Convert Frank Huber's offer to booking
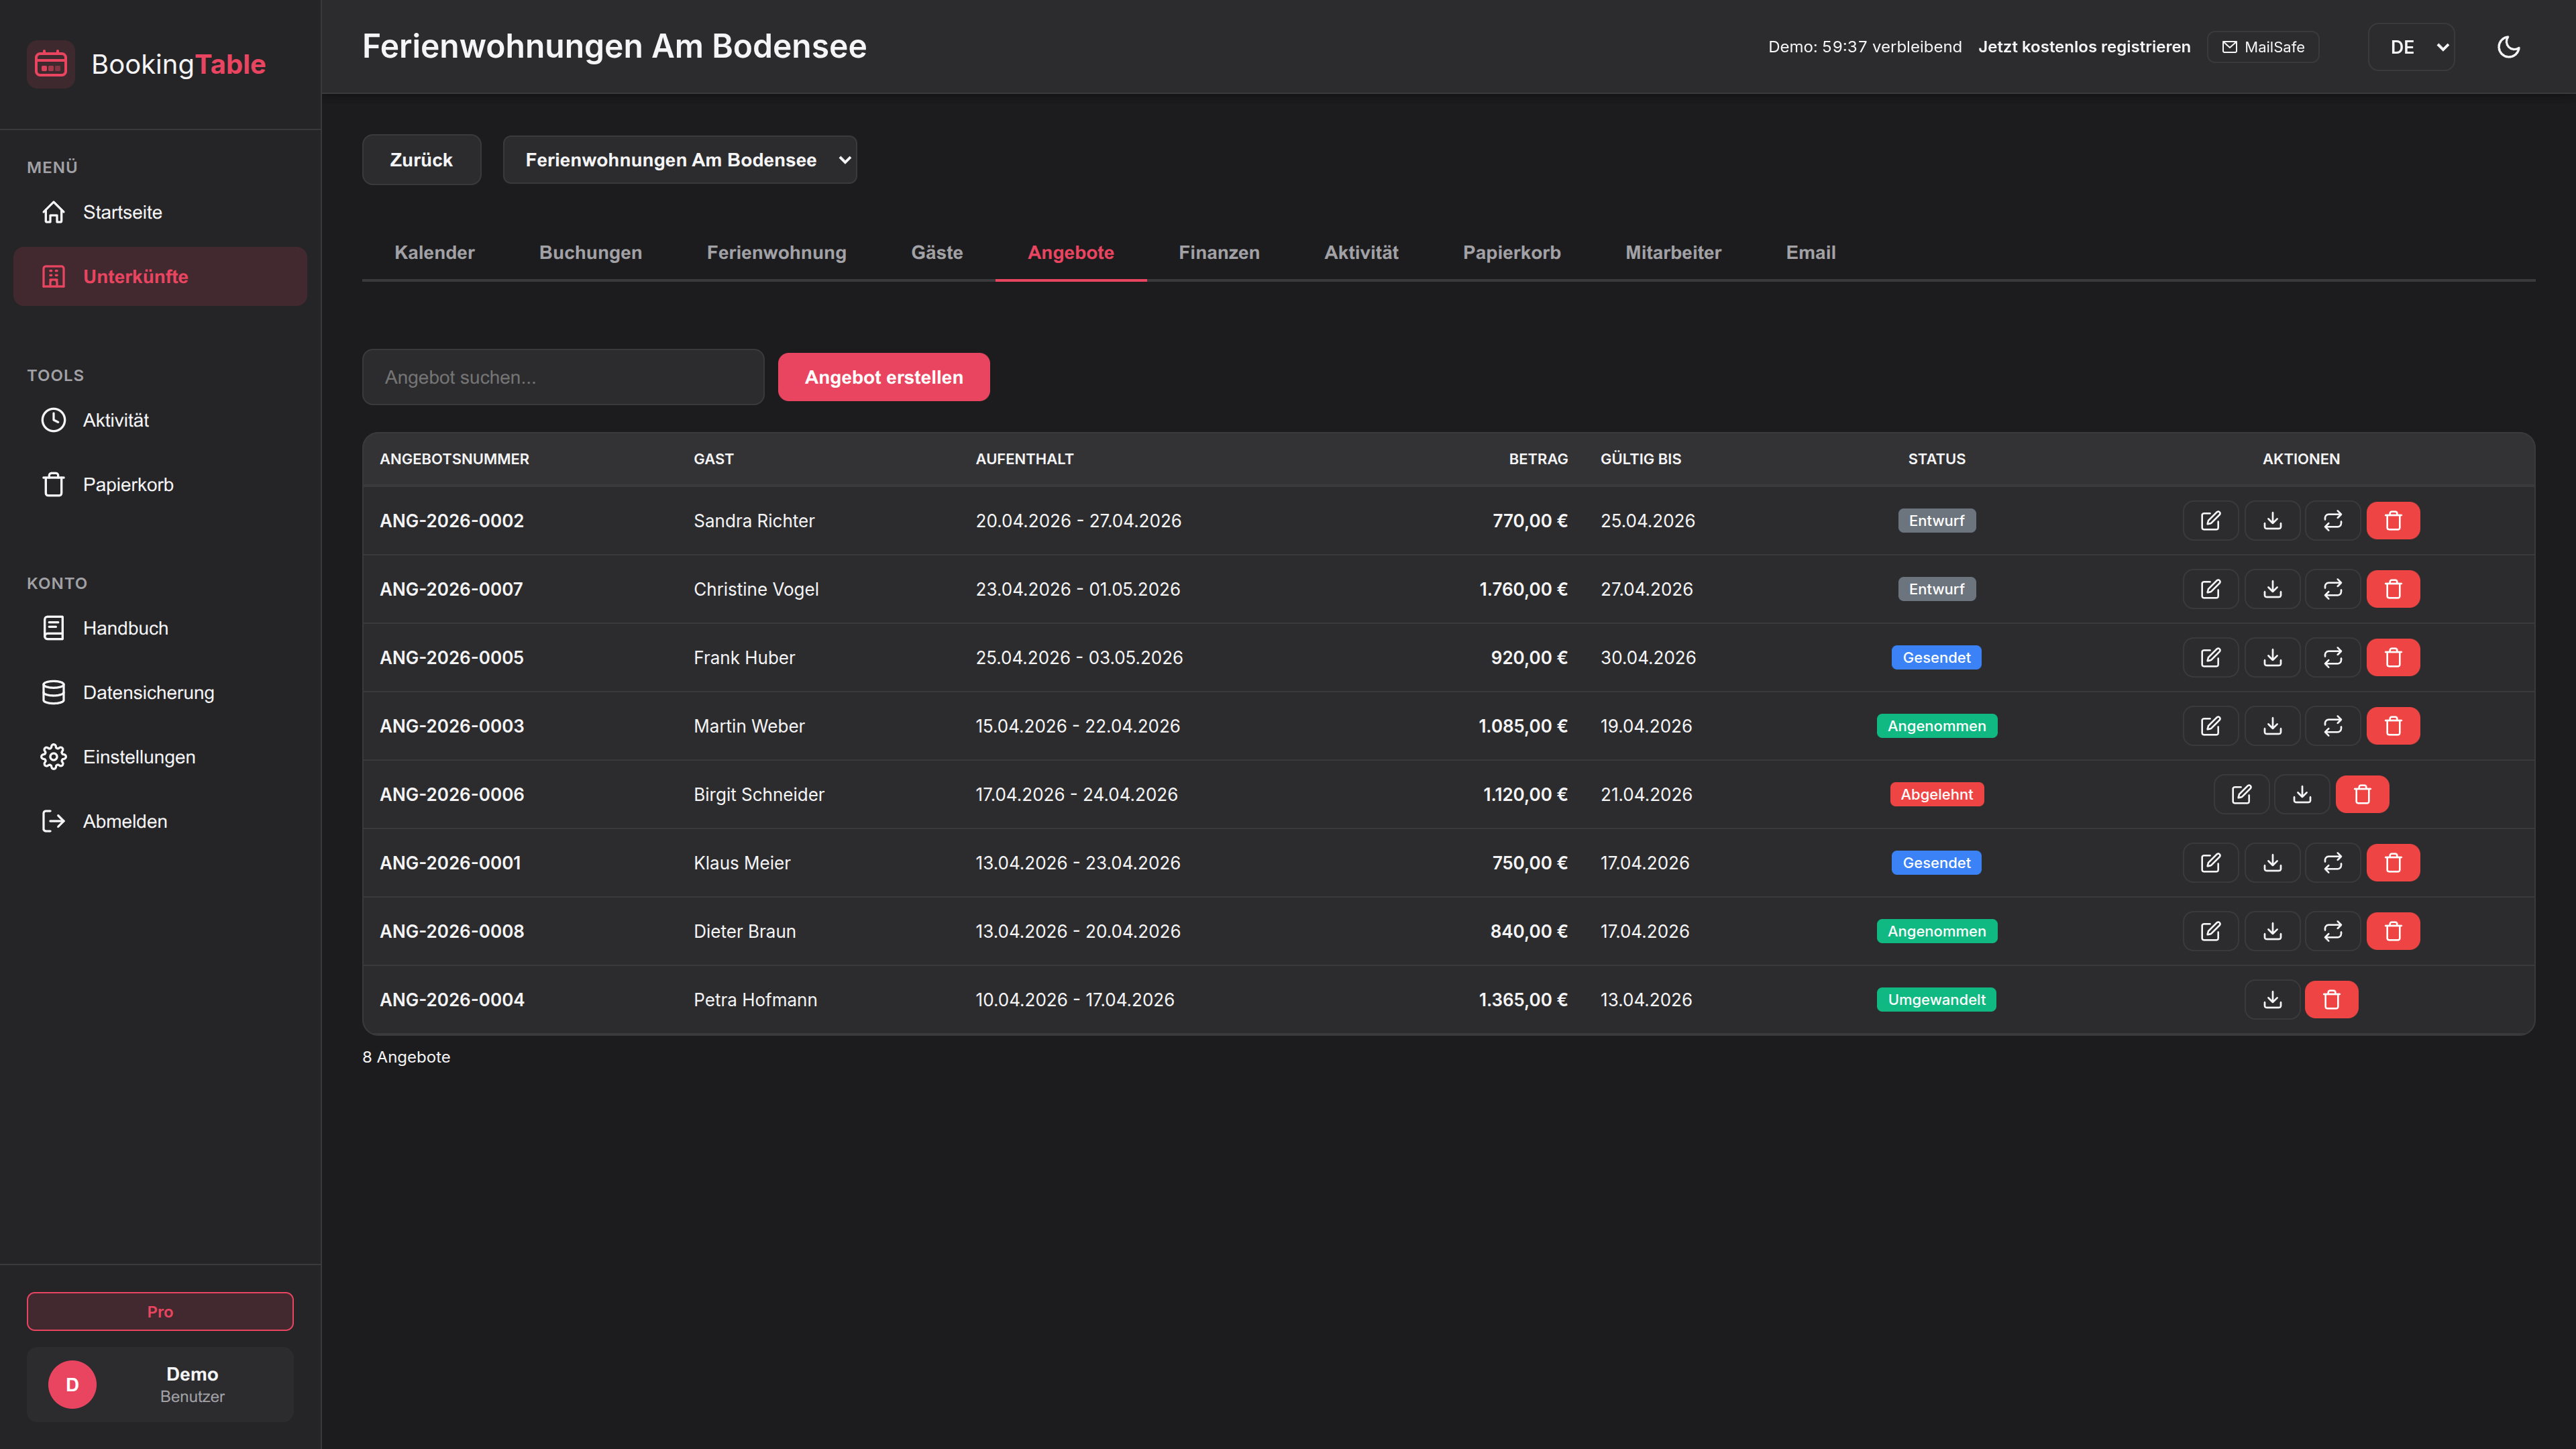The height and width of the screenshot is (1449, 2576). click(2333, 657)
